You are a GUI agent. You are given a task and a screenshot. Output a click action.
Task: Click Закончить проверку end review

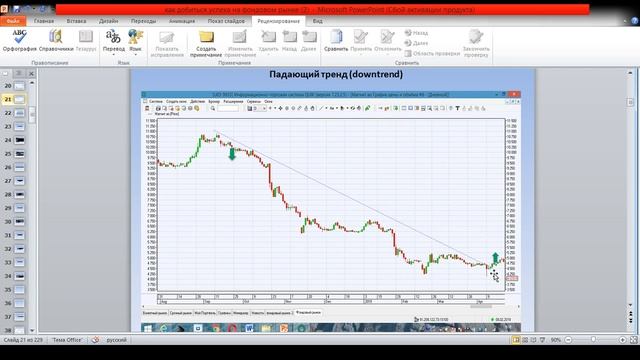(476, 42)
